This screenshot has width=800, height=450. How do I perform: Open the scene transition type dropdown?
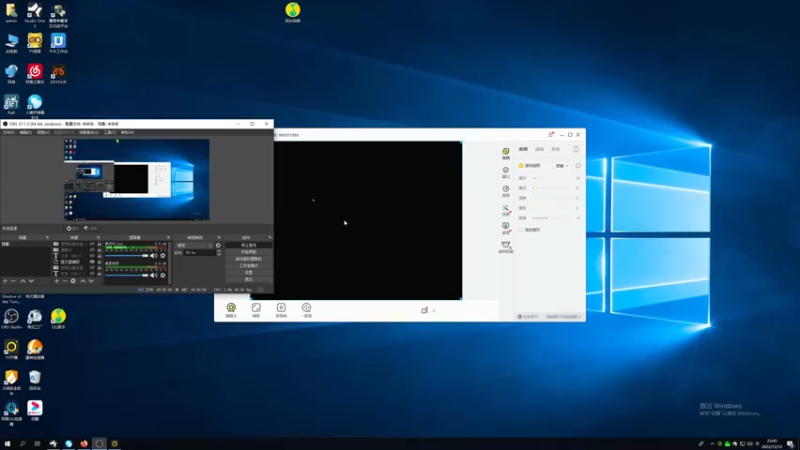click(x=194, y=245)
